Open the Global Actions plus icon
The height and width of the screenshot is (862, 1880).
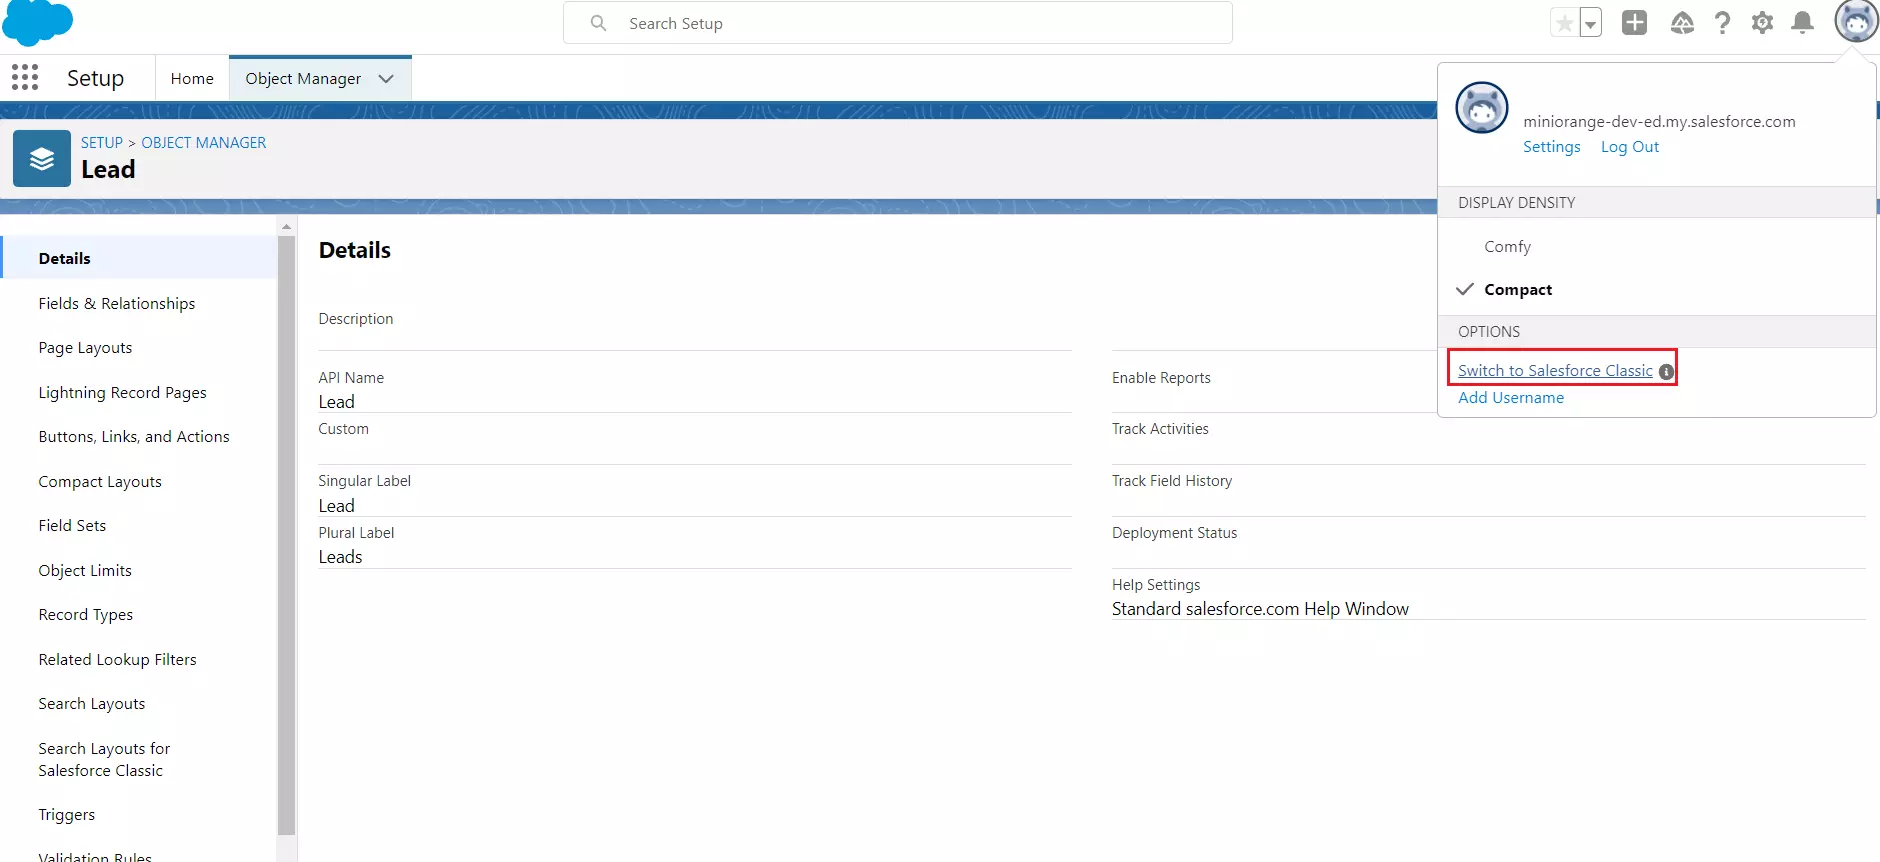point(1634,23)
